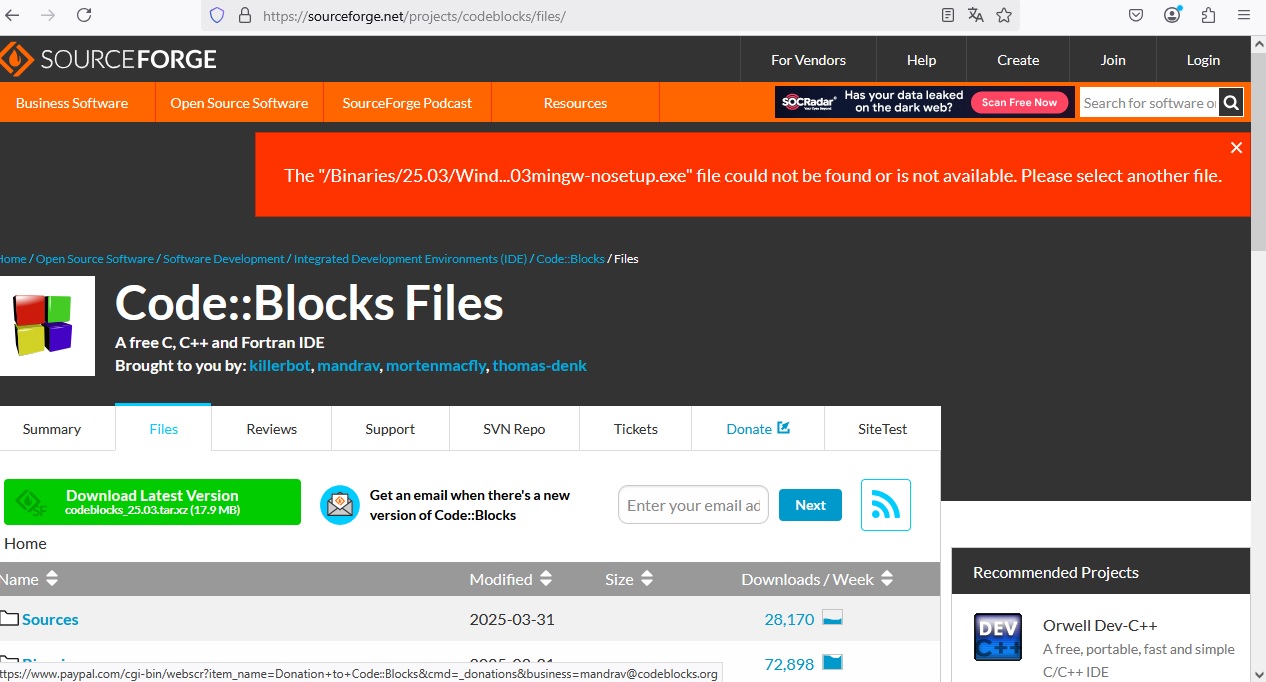The image size is (1266, 682).
Task: Click the magnifier search button
Action: pos(1231,102)
